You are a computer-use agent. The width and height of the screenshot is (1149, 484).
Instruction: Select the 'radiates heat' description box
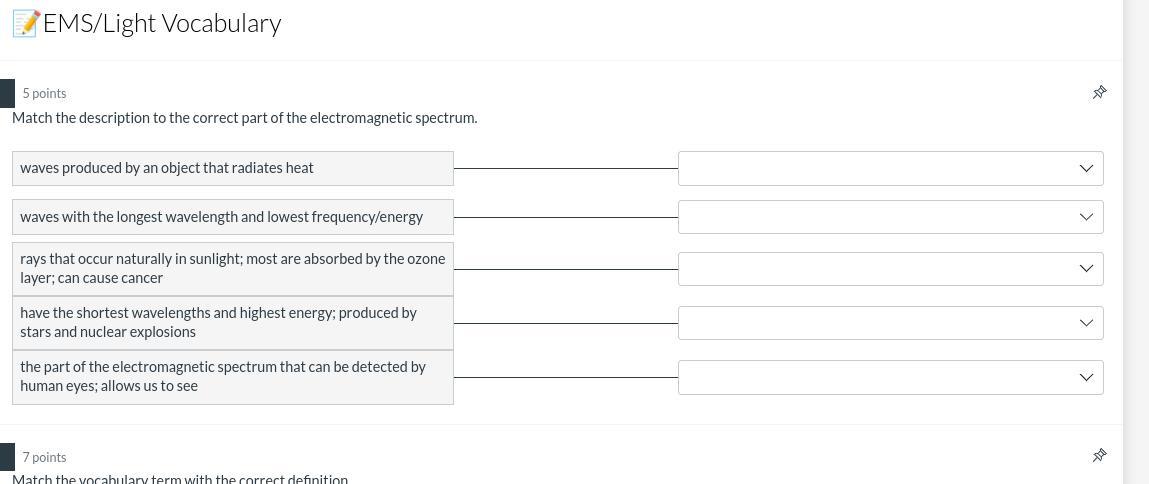(232, 168)
